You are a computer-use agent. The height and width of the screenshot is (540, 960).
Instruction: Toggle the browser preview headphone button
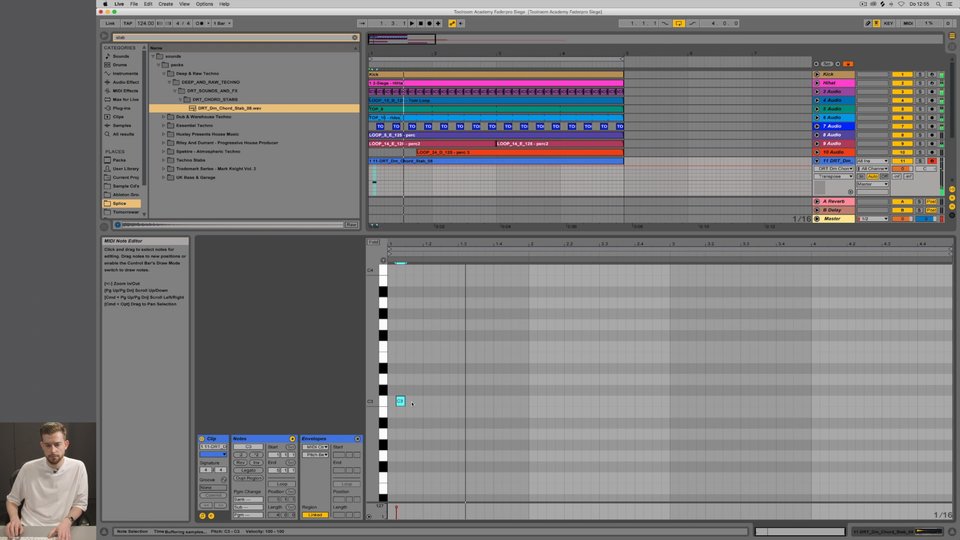(118, 225)
